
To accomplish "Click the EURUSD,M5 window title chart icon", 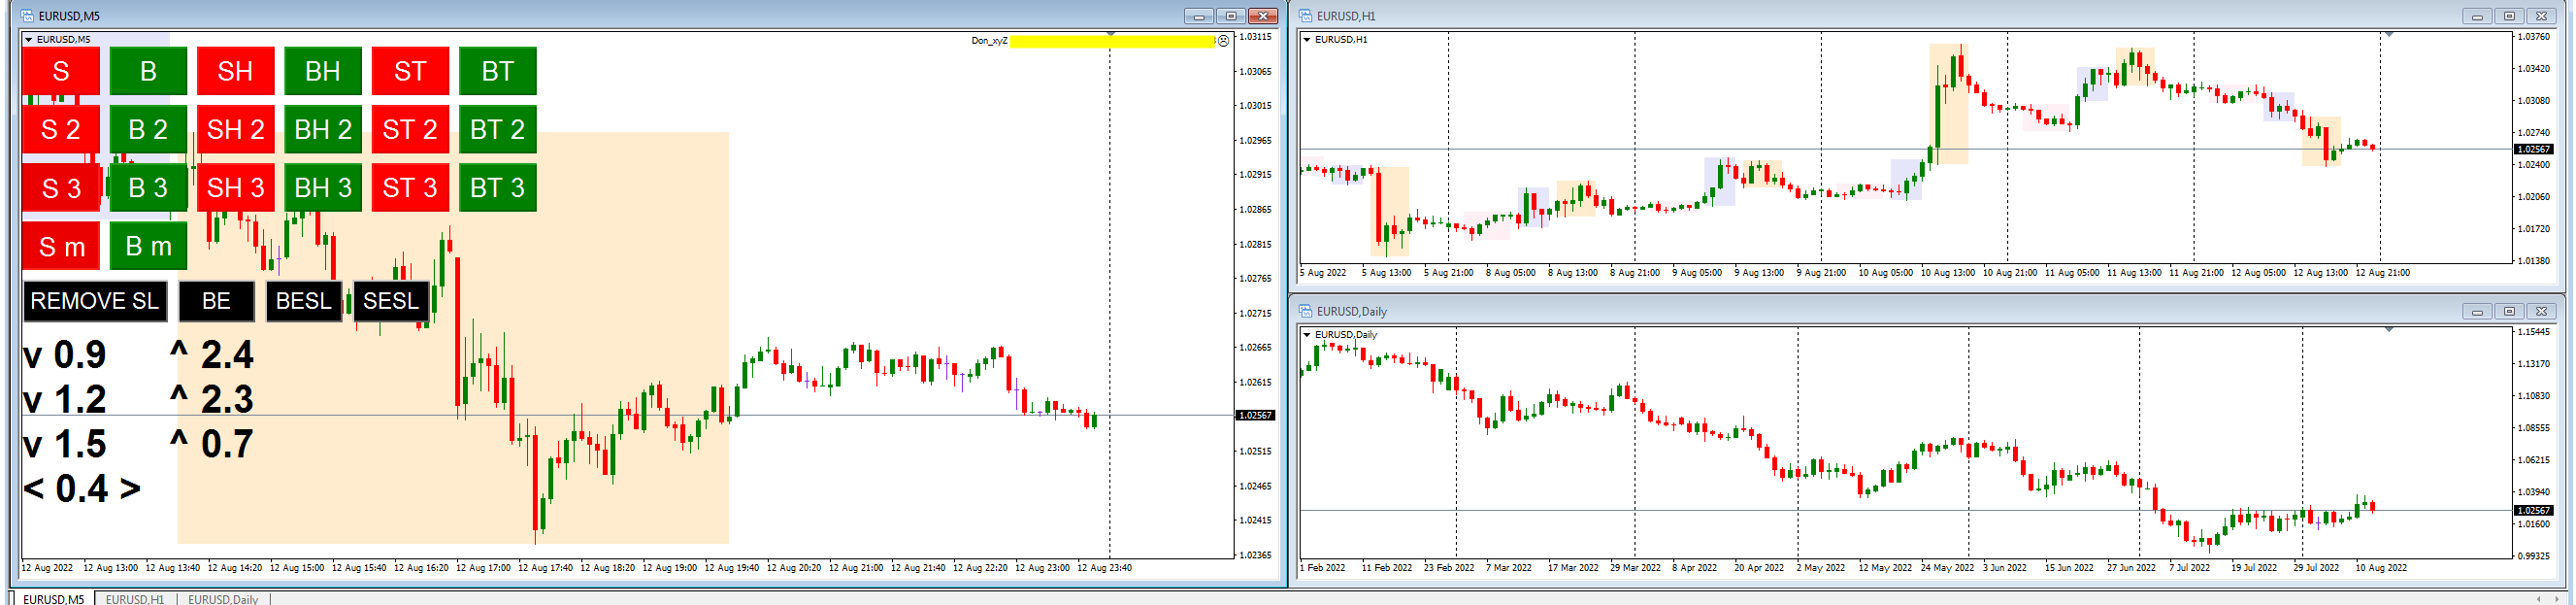I will (x=27, y=16).
